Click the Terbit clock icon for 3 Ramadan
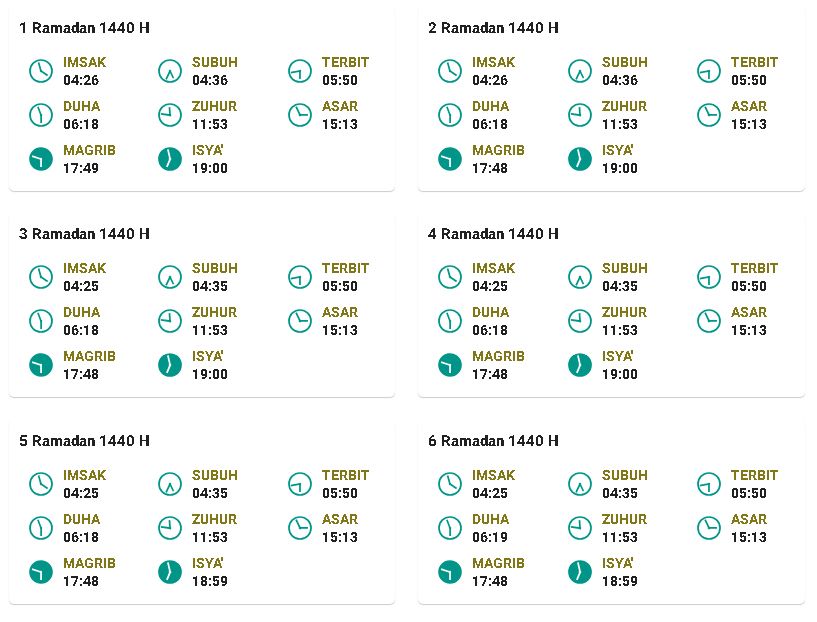Viewport: 817px width, 622px height. pos(300,277)
